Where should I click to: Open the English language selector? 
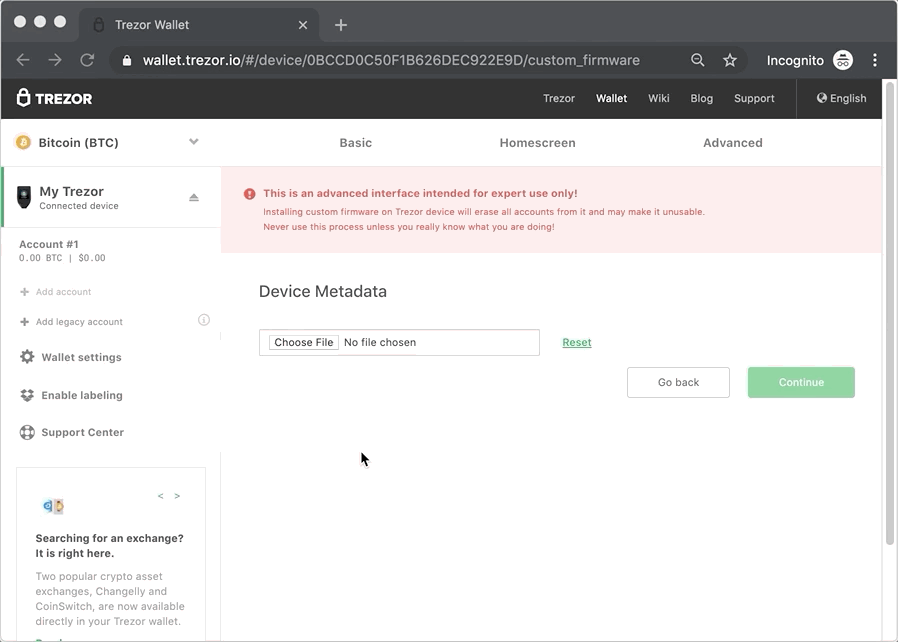(841, 98)
